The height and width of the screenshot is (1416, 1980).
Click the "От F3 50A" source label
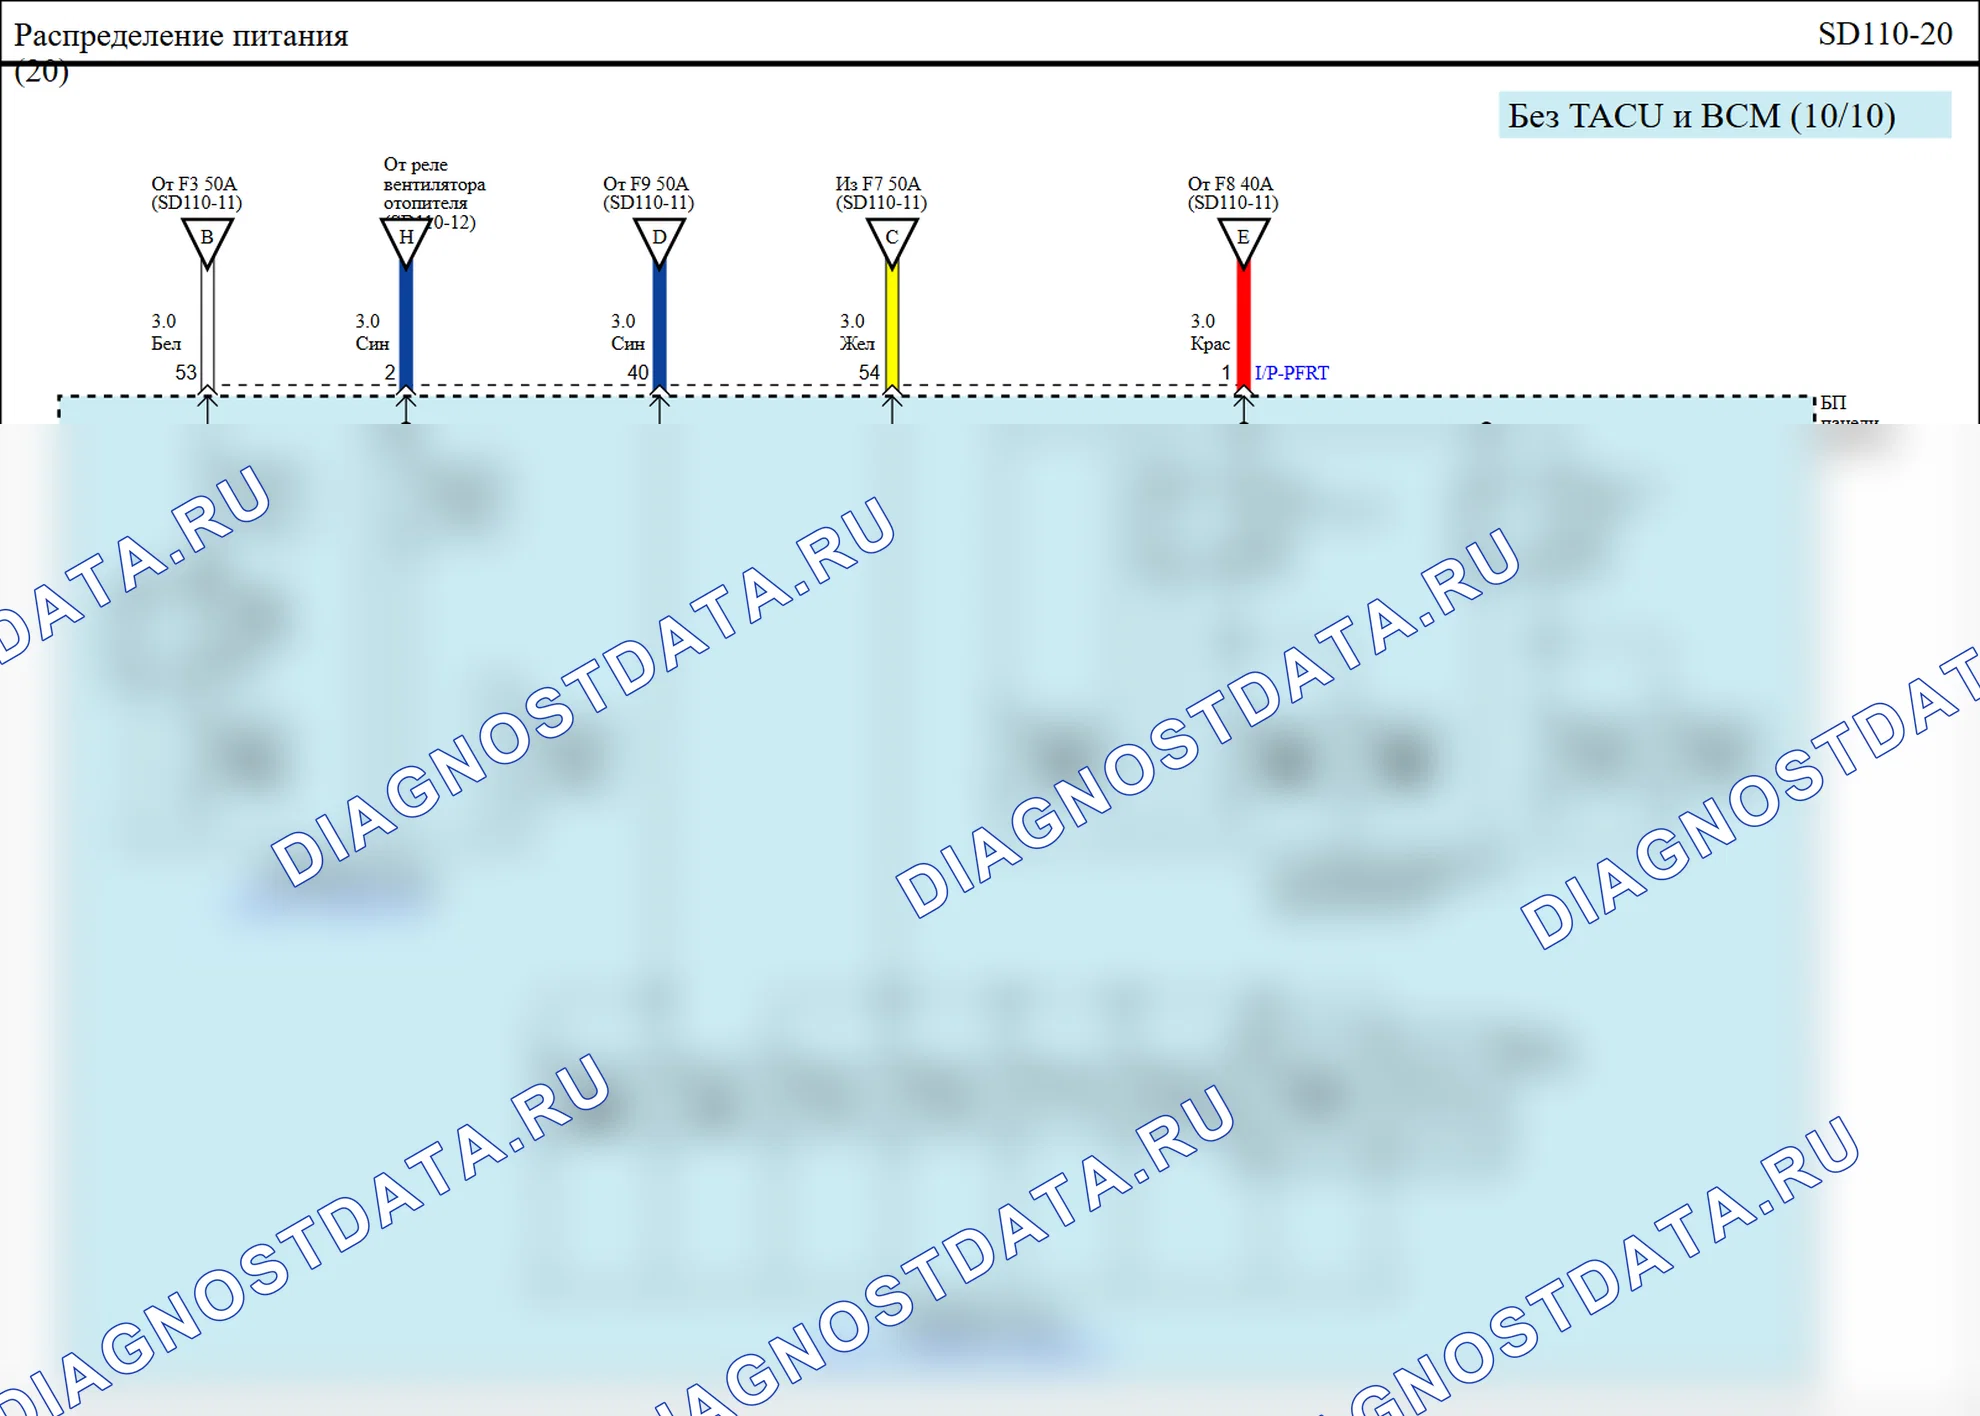pyautogui.click(x=194, y=184)
